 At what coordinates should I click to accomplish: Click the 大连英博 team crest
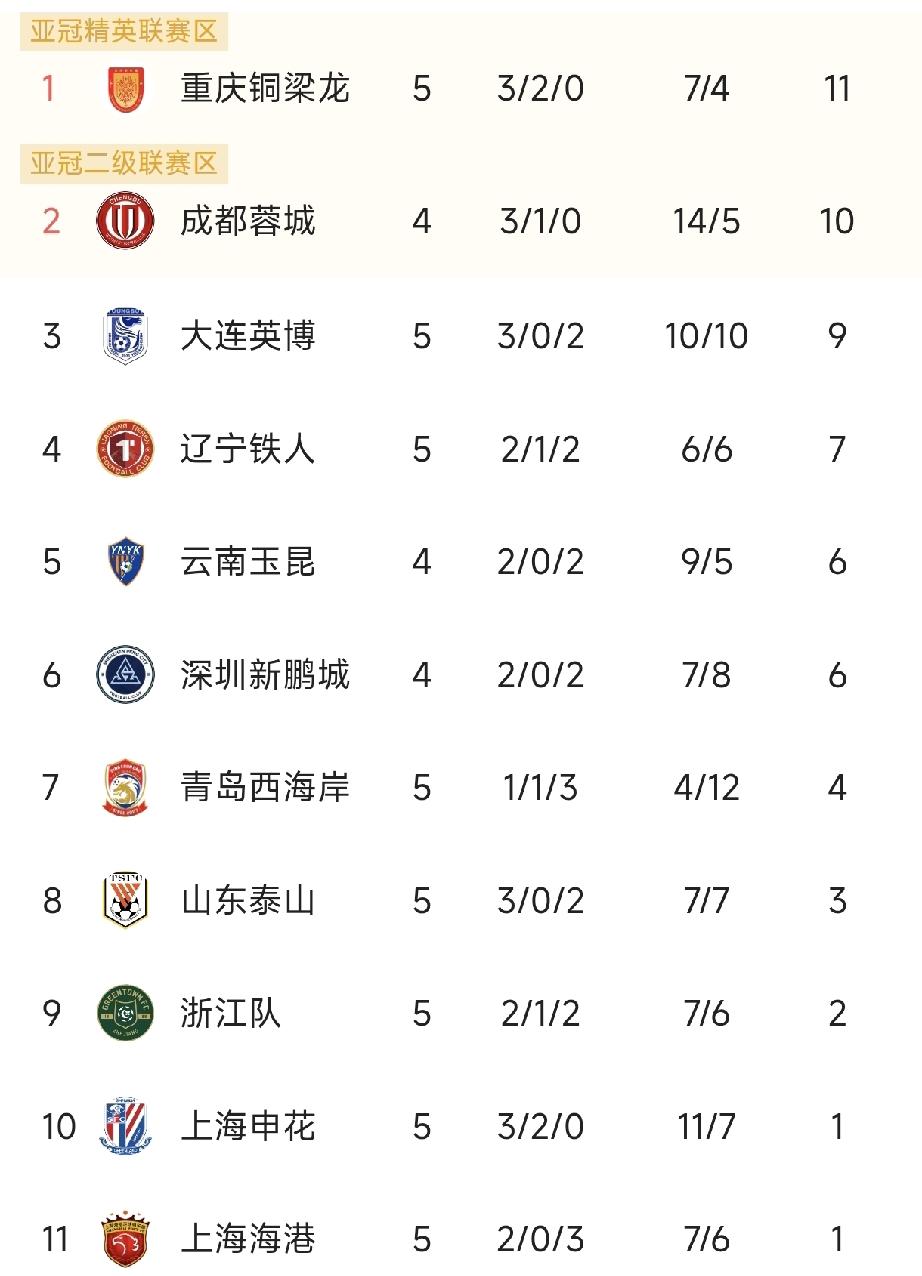[125, 336]
